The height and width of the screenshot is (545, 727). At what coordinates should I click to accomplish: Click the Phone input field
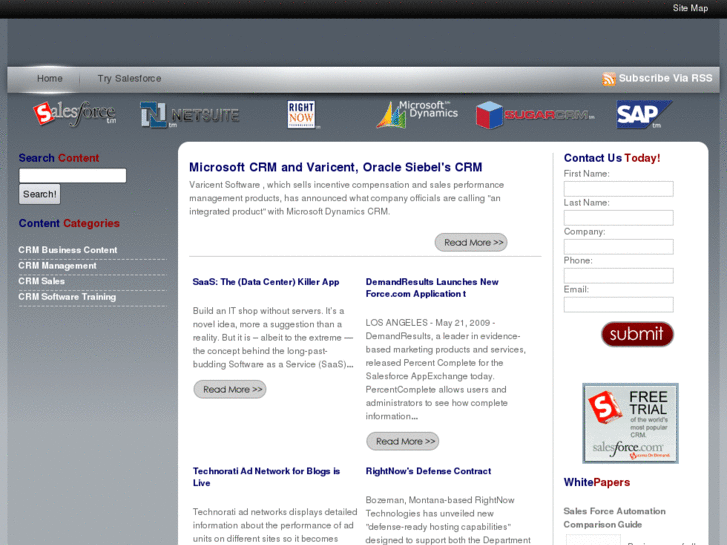(x=619, y=276)
